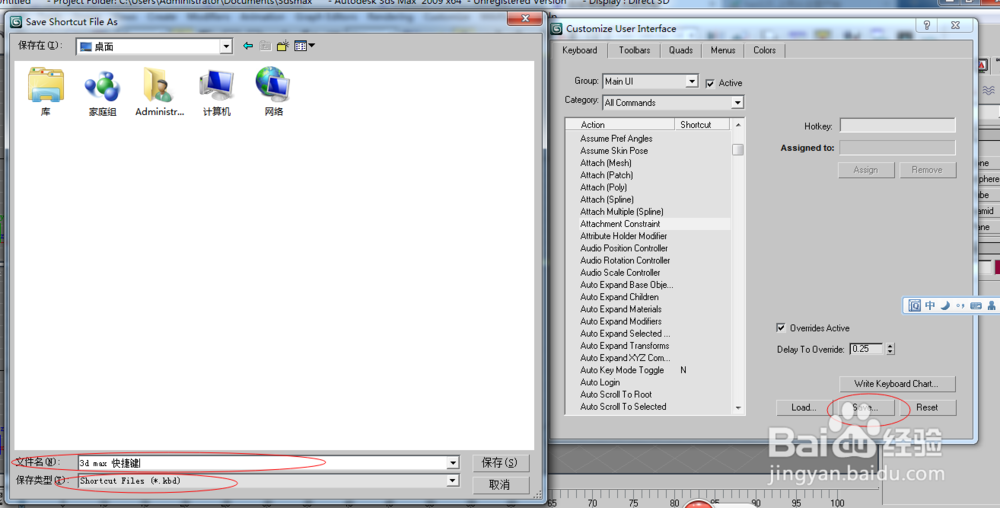Click the Load... button

804,407
